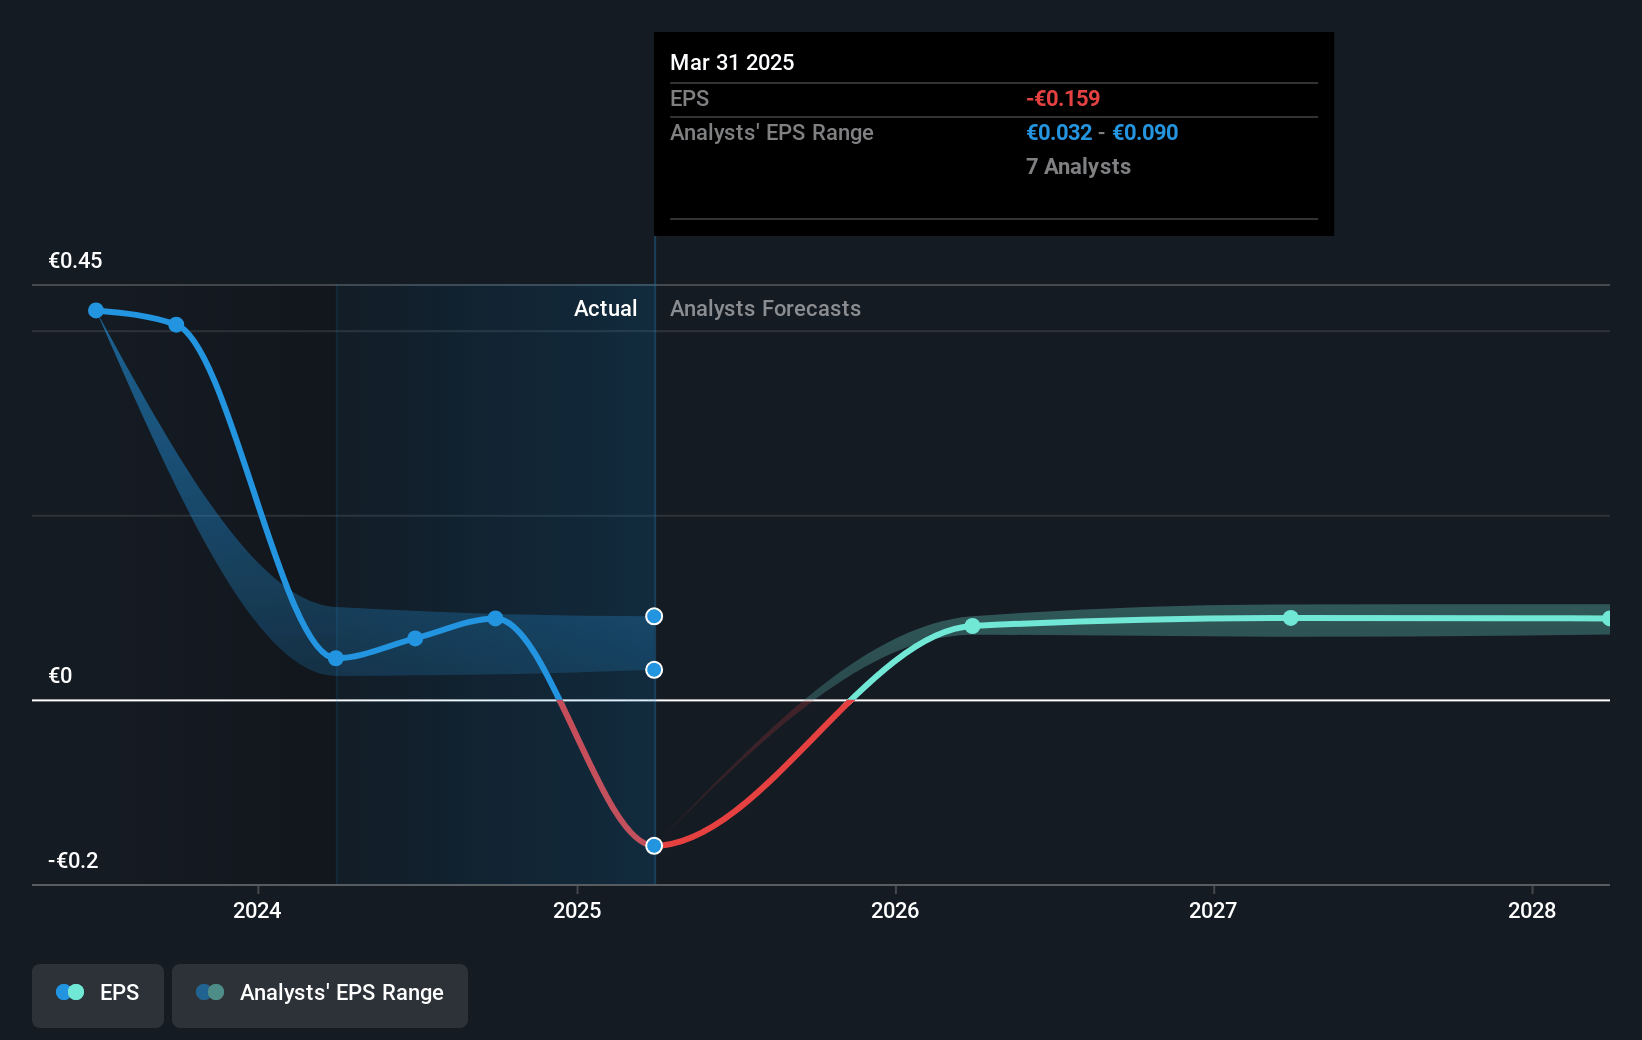The image size is (1642, 1040).
Task: Click the second EPS data point before 2024
Action: tap(176, 325)
